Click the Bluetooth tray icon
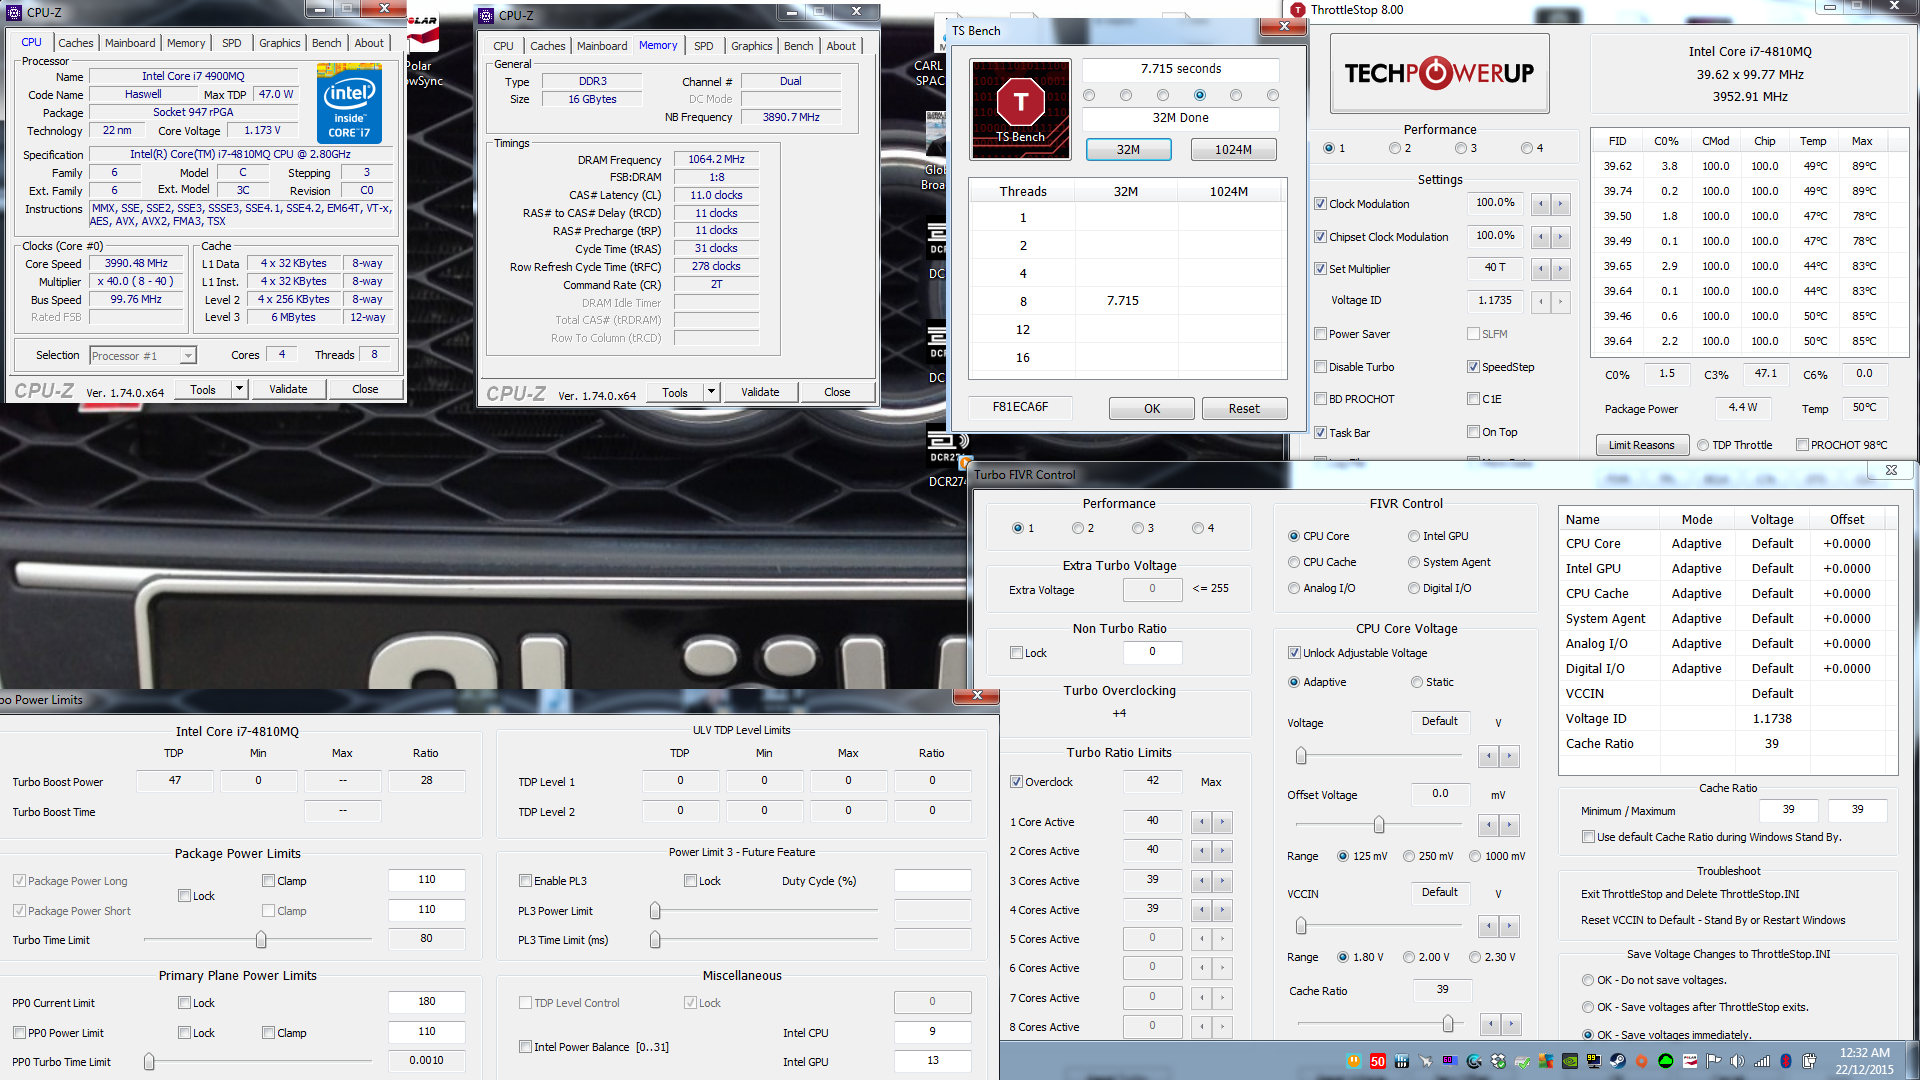The width and height of the screenshot is (1920, 1080). [x=1785, y=1061]
